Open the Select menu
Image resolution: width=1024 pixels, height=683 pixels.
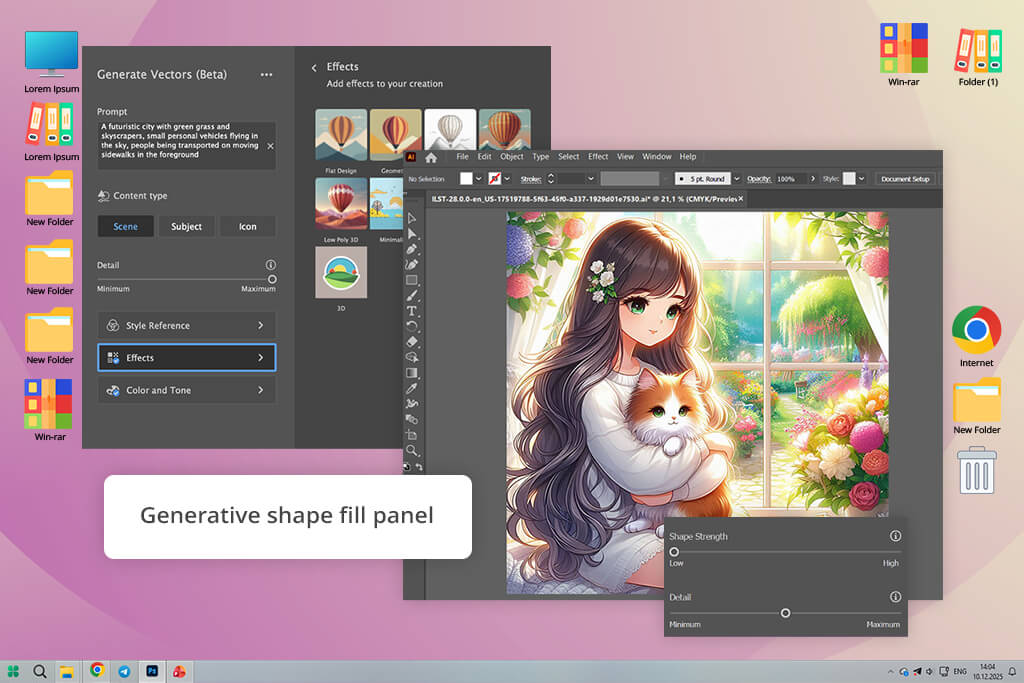click(x=568, y=157)
